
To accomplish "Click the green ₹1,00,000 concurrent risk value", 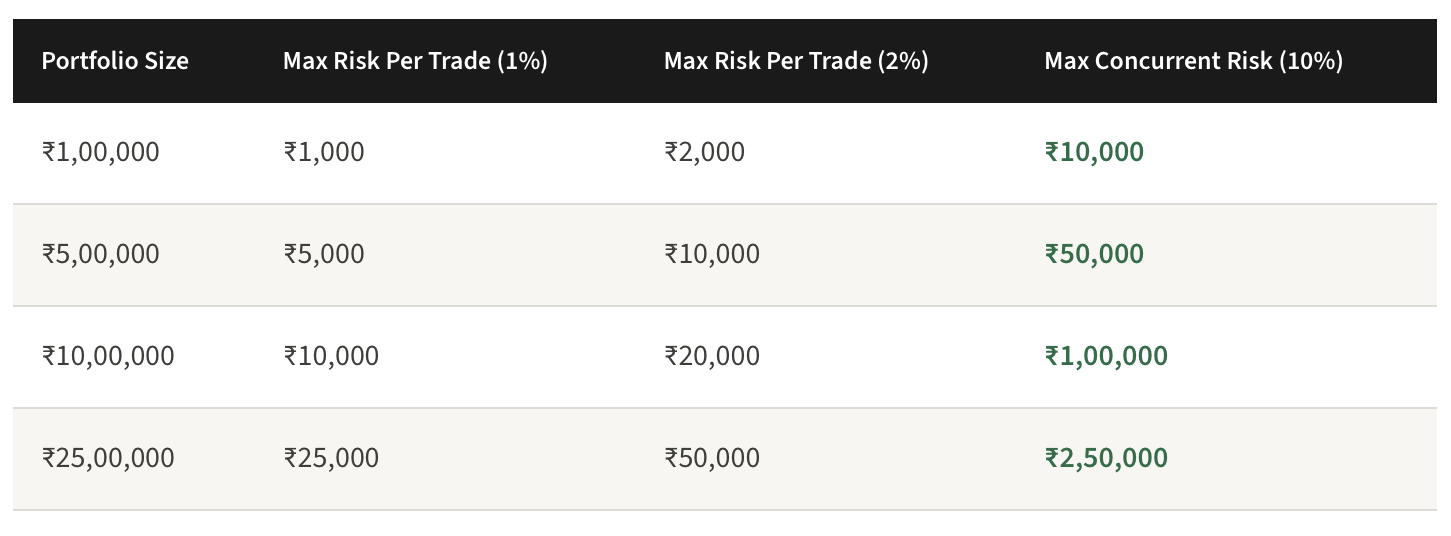I will 1106,356.
